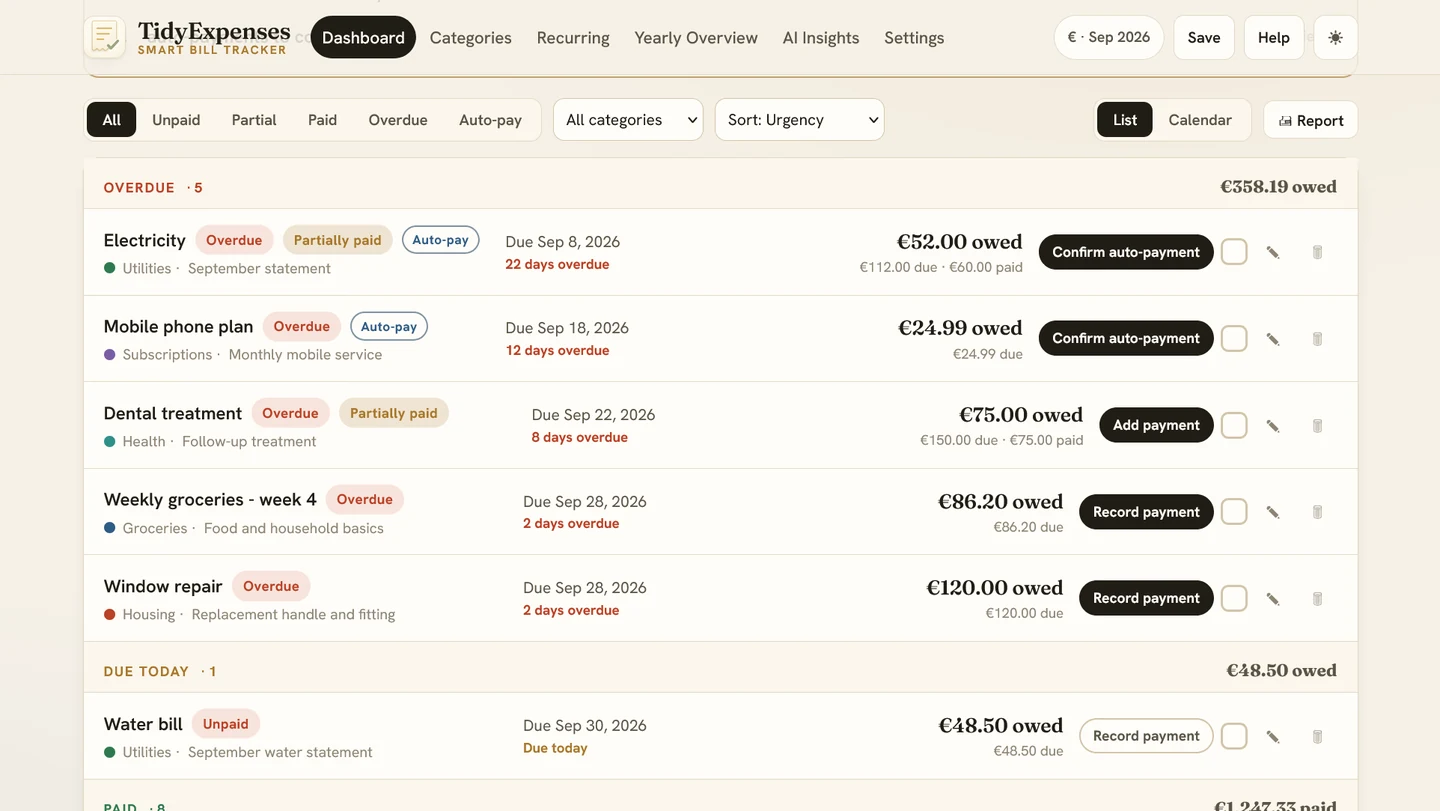The width and height of the screenshot is (1440, 811).
Task: Delete the Dental treatment bill
Action: click(x=1317, y=425)
